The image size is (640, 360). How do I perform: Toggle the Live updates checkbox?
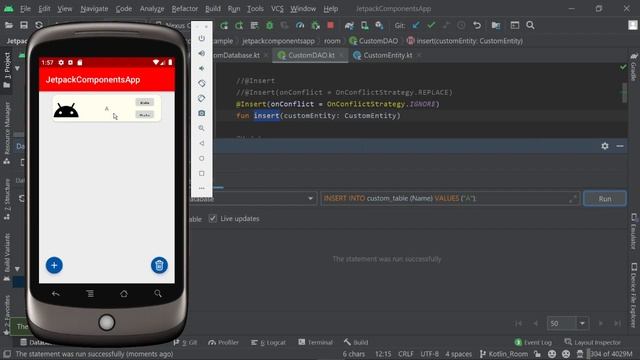coord(212,218)
